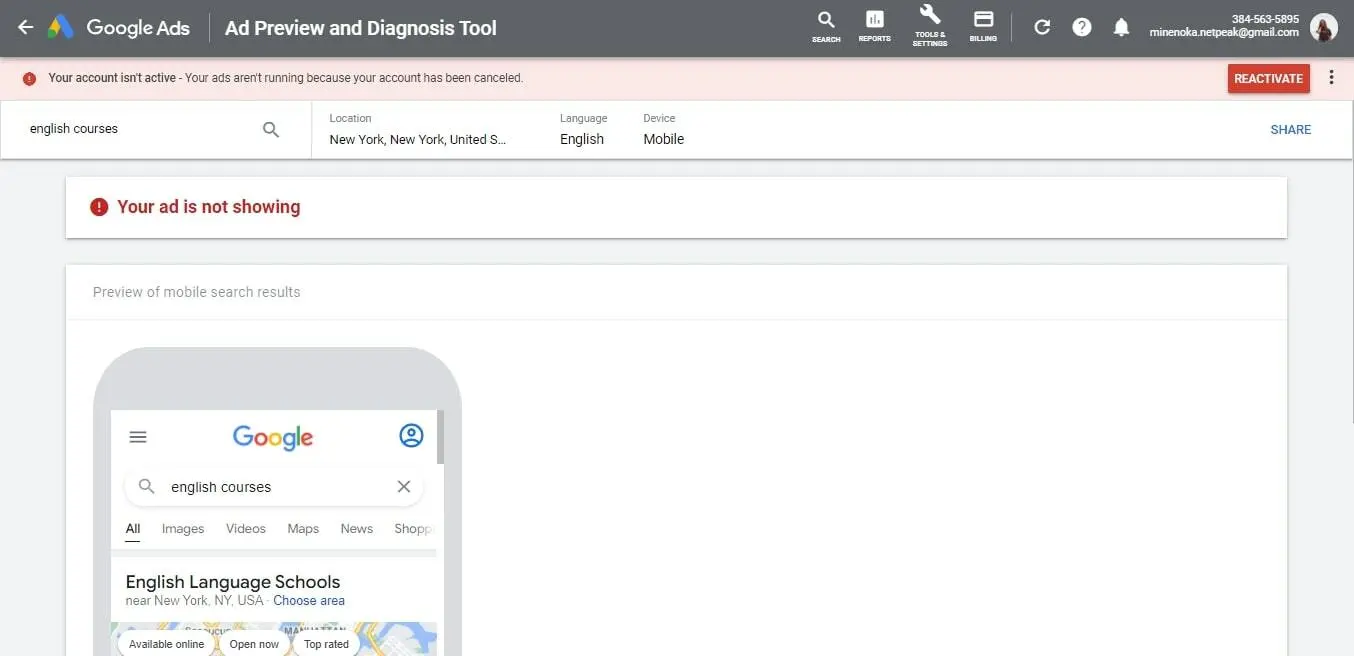
Task: Click the magnifier in the keyword field
Action: 271,129
